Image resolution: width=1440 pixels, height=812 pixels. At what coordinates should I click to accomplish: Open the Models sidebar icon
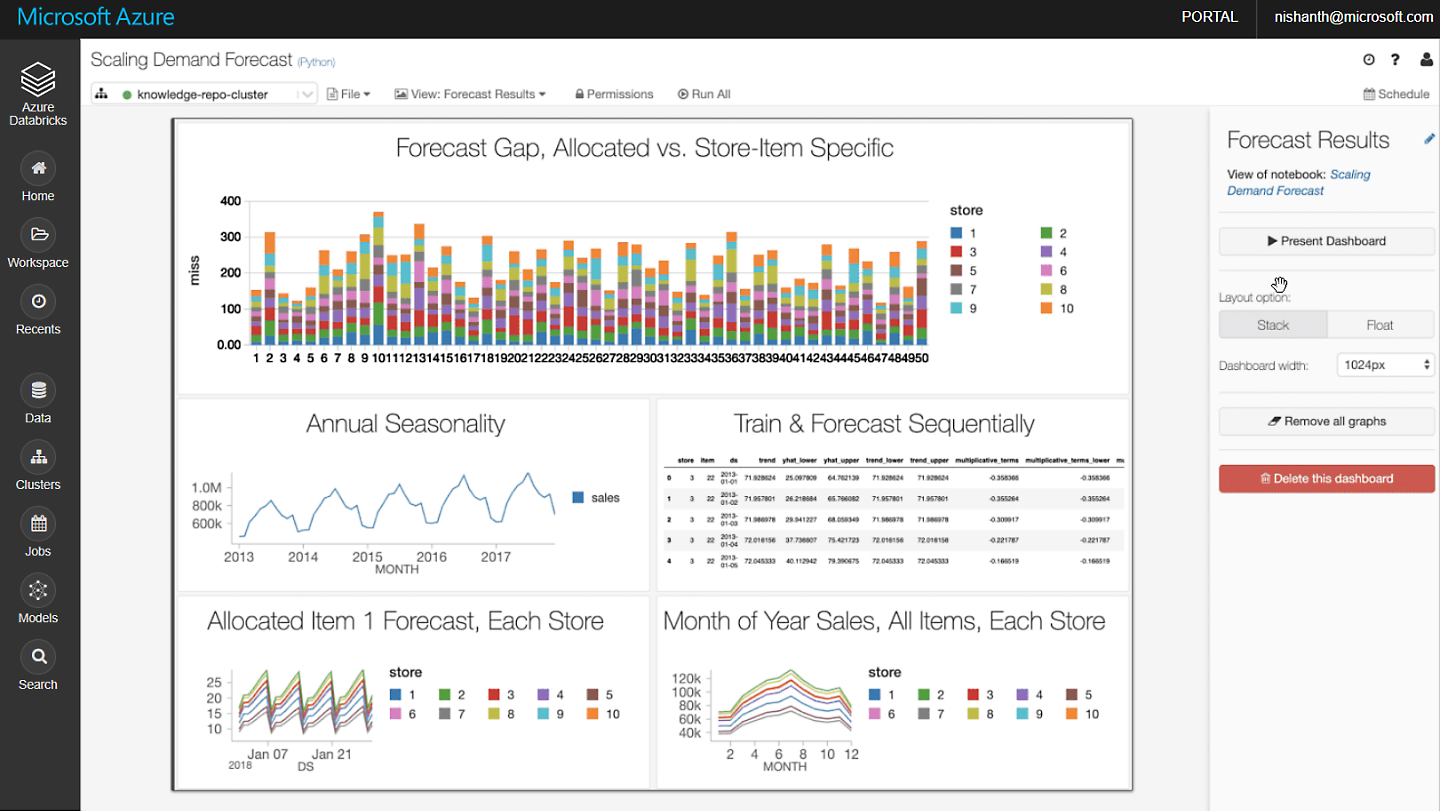pyautogui.click(x=38, y=590)
